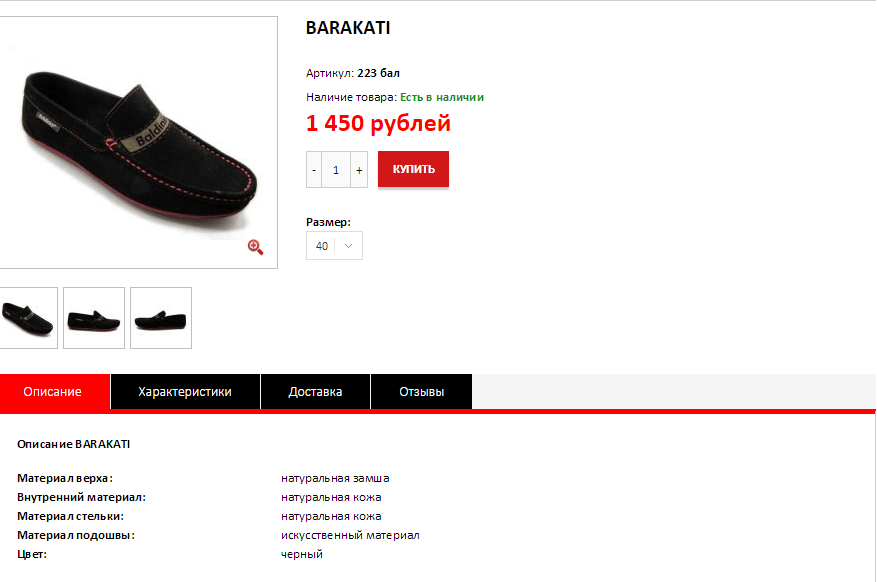Switch to the Описание tab
The height and width of the screenshot is (582, 877).
(x=53, y=391)
